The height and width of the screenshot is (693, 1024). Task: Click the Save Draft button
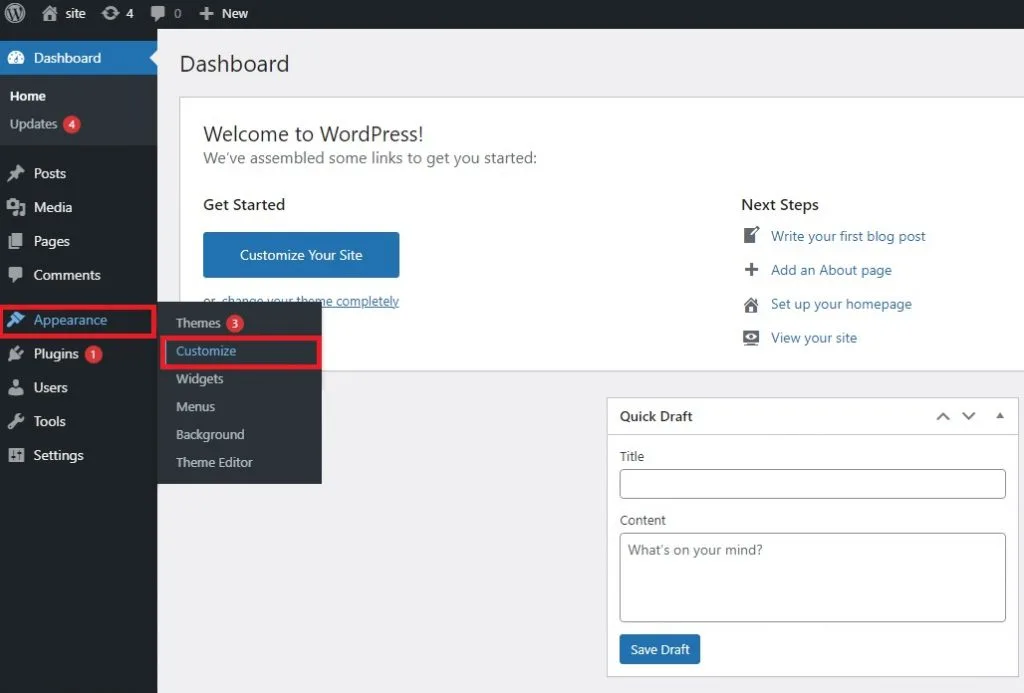[660, 649]
